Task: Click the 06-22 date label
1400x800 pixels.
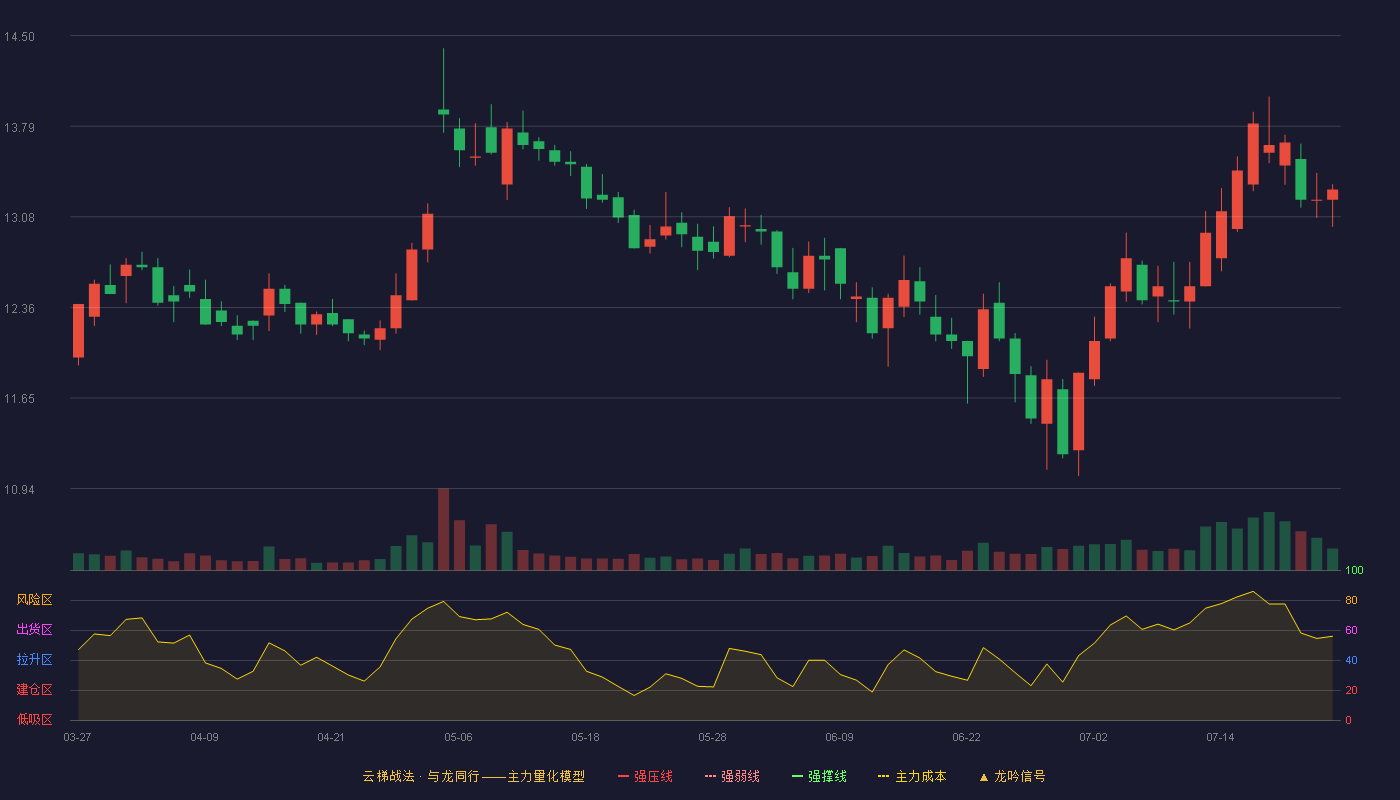Action: pos(966,737)
